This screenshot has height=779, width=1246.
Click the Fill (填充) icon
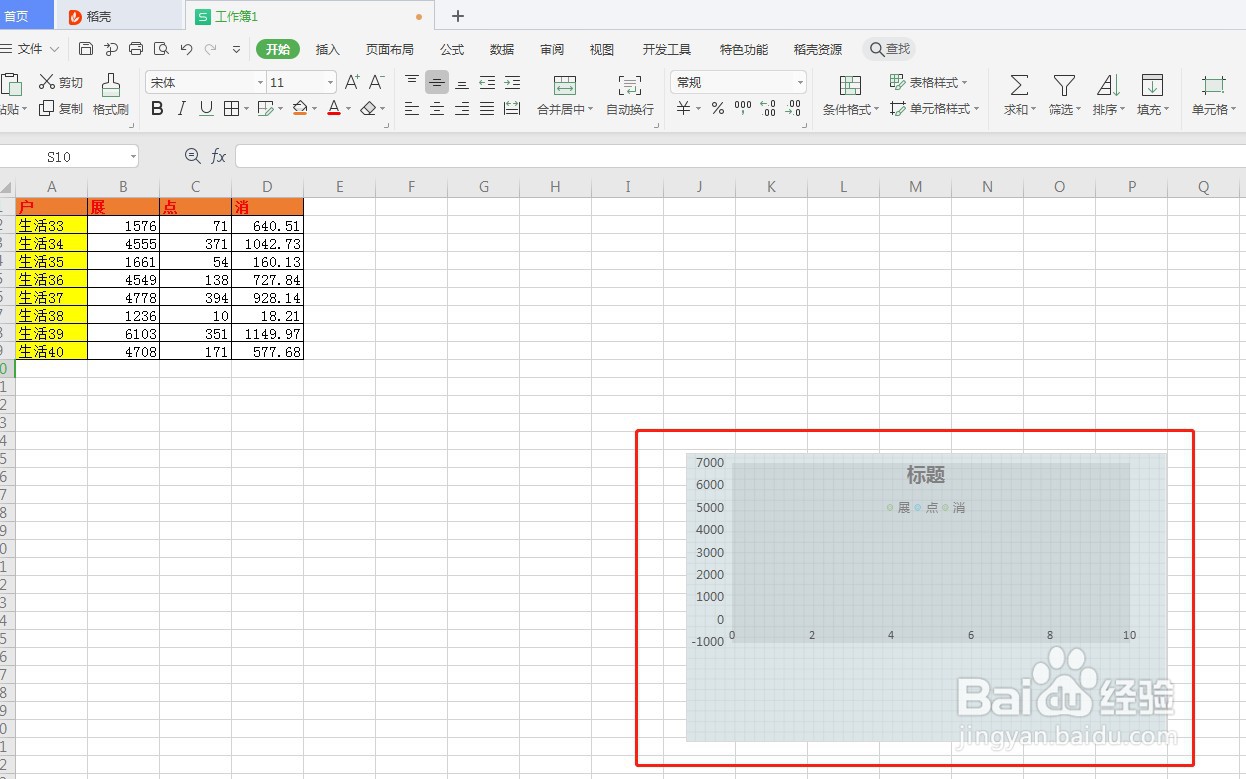click(1152, 85)
